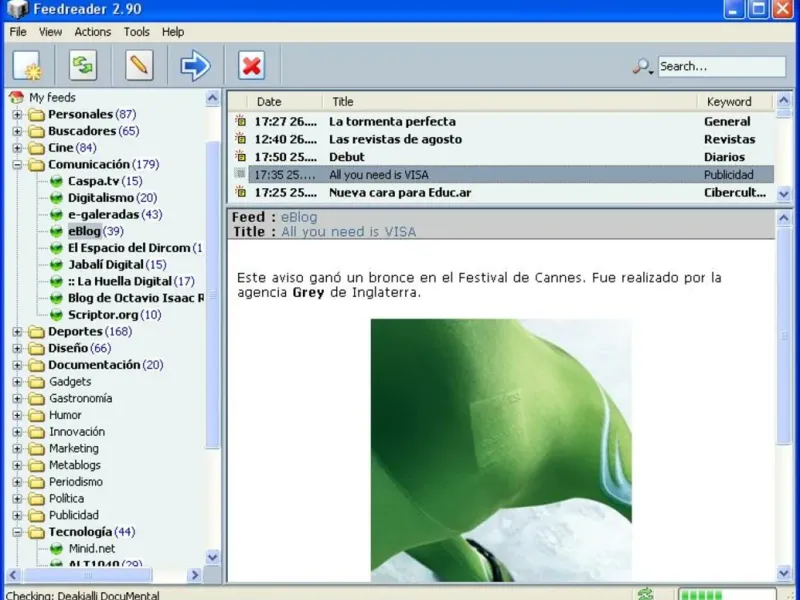The height and width of the screenshot is (600, 800).
Task: Select the Política folder label
Action: coord(66,498)
